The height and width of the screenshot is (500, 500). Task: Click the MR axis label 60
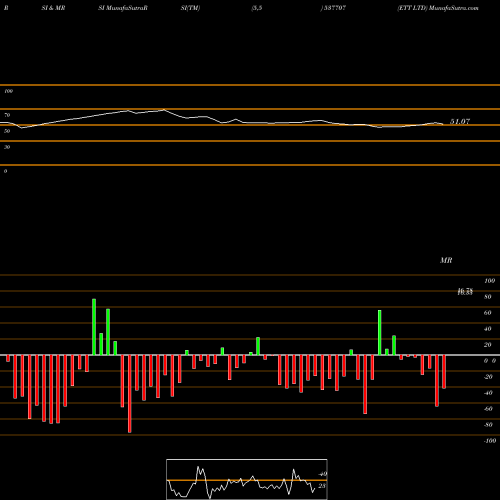tap(487, 313)
